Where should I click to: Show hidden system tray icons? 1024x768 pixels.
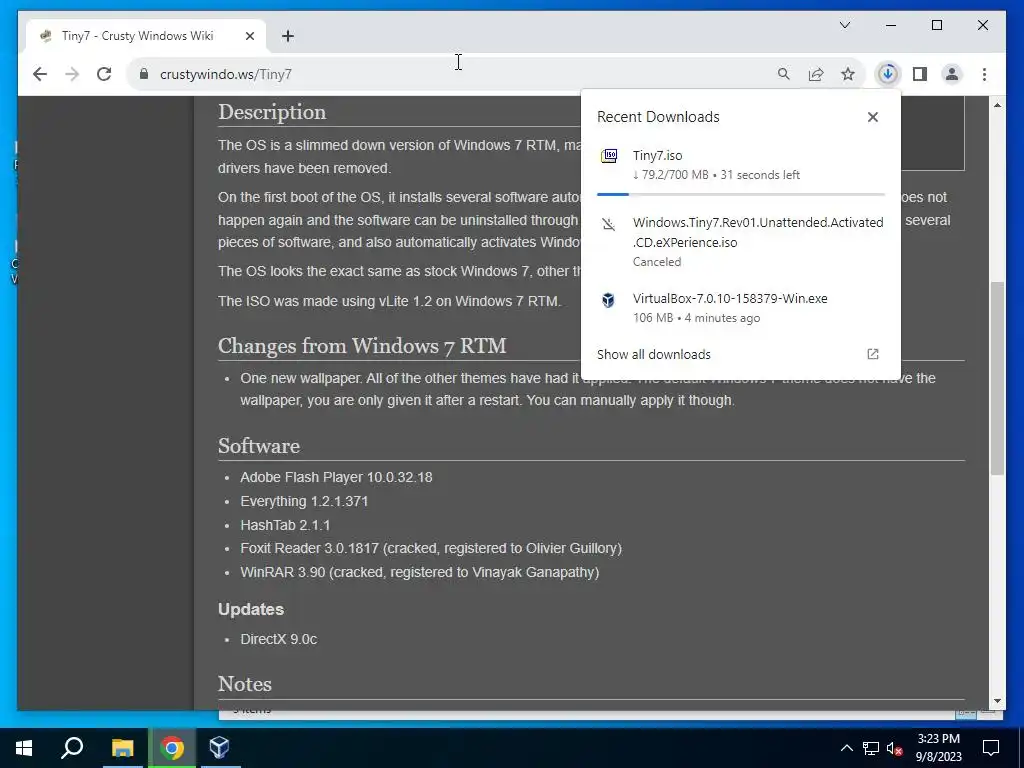click(846, 748)
